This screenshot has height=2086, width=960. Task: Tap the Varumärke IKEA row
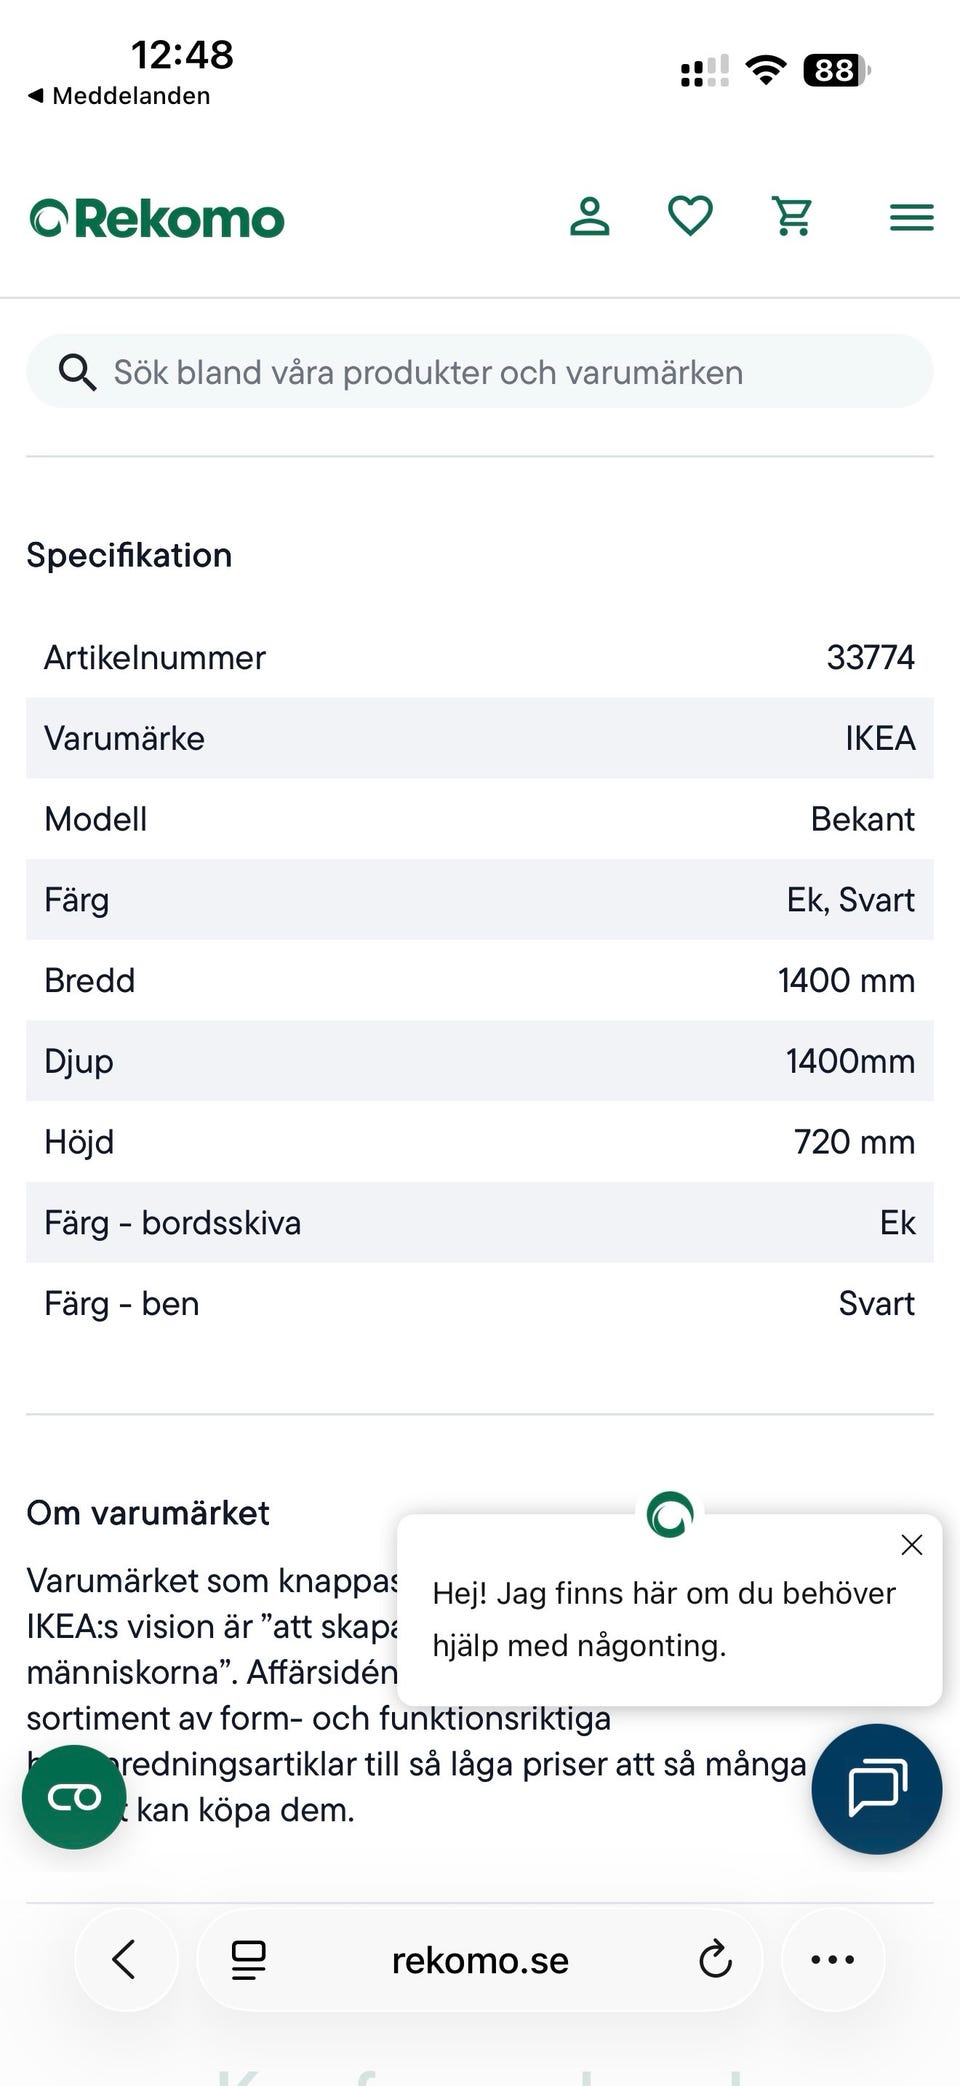point(480,738)
